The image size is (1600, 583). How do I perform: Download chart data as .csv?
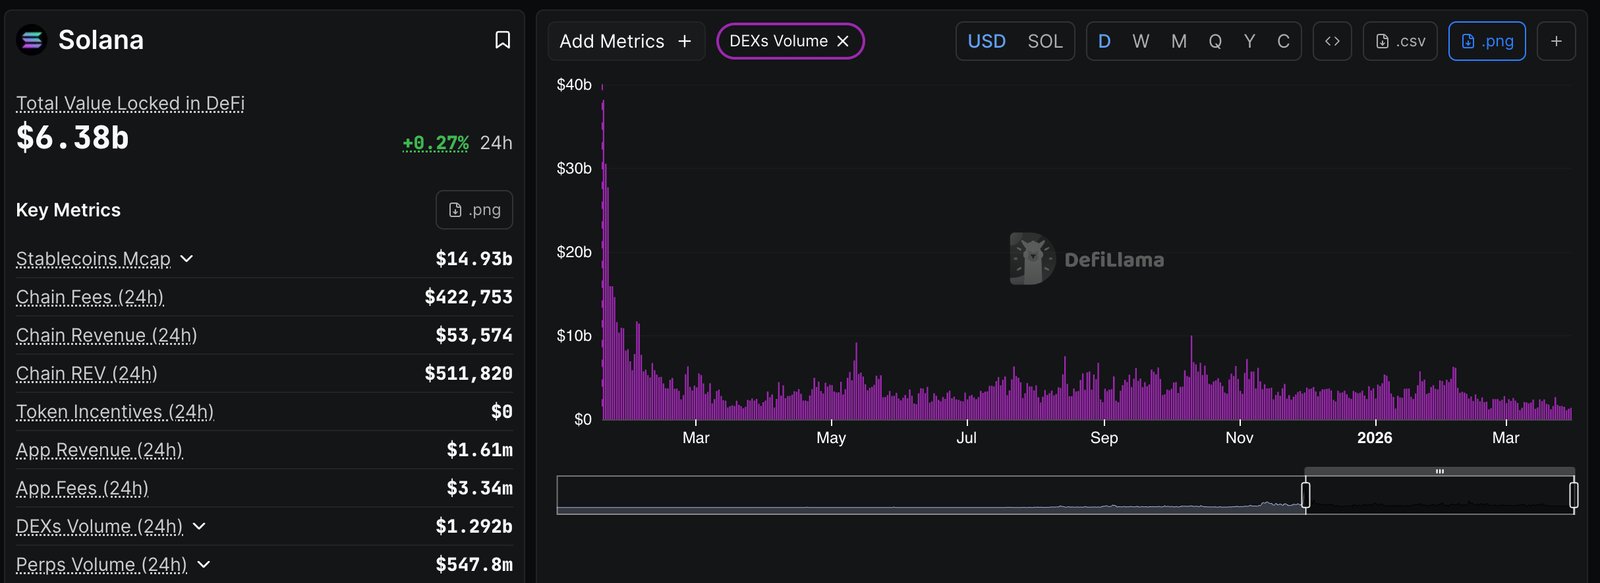click(x=1400, y=41)
